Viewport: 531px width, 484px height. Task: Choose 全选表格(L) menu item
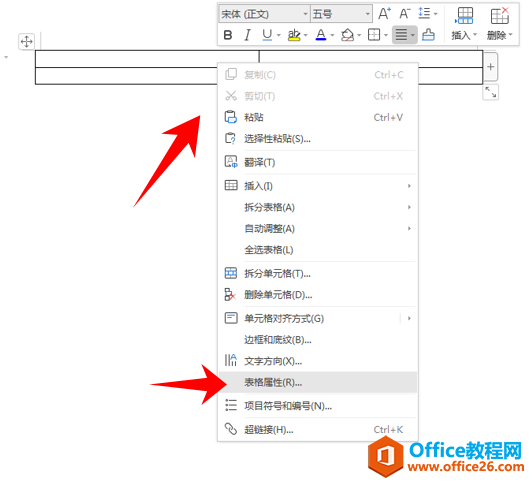[x=317, y=250]
